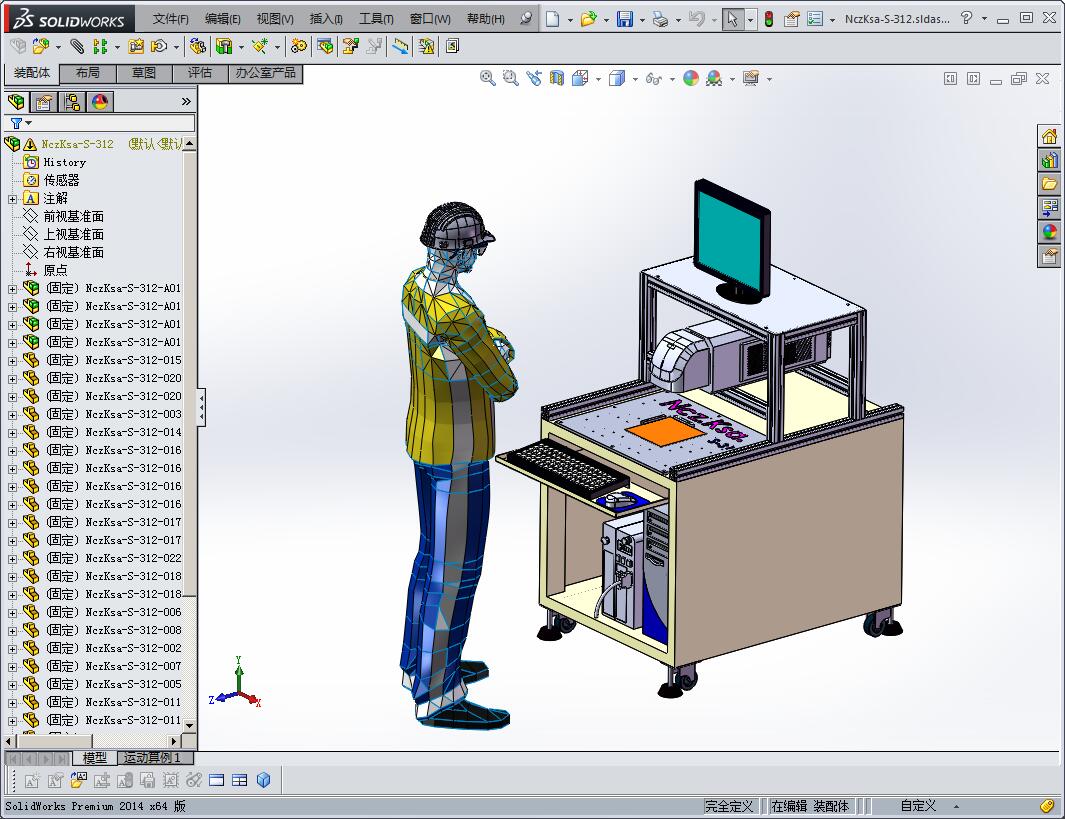Open the 编辑(E) menu

[223, 19]
